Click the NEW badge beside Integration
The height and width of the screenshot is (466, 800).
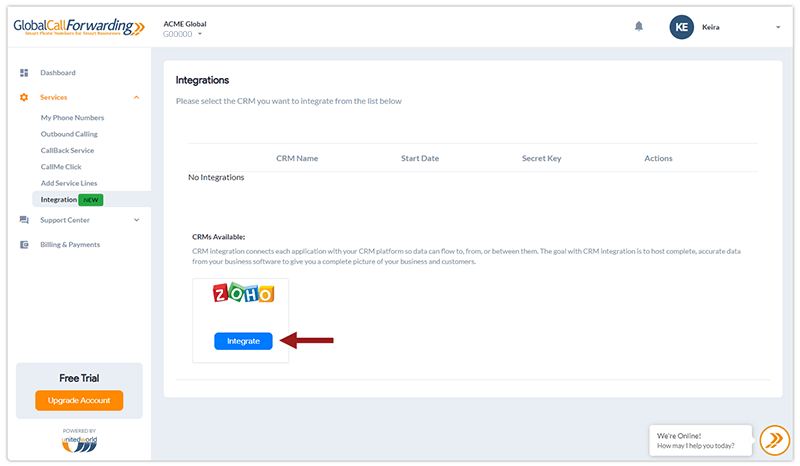tap(91, 200)
